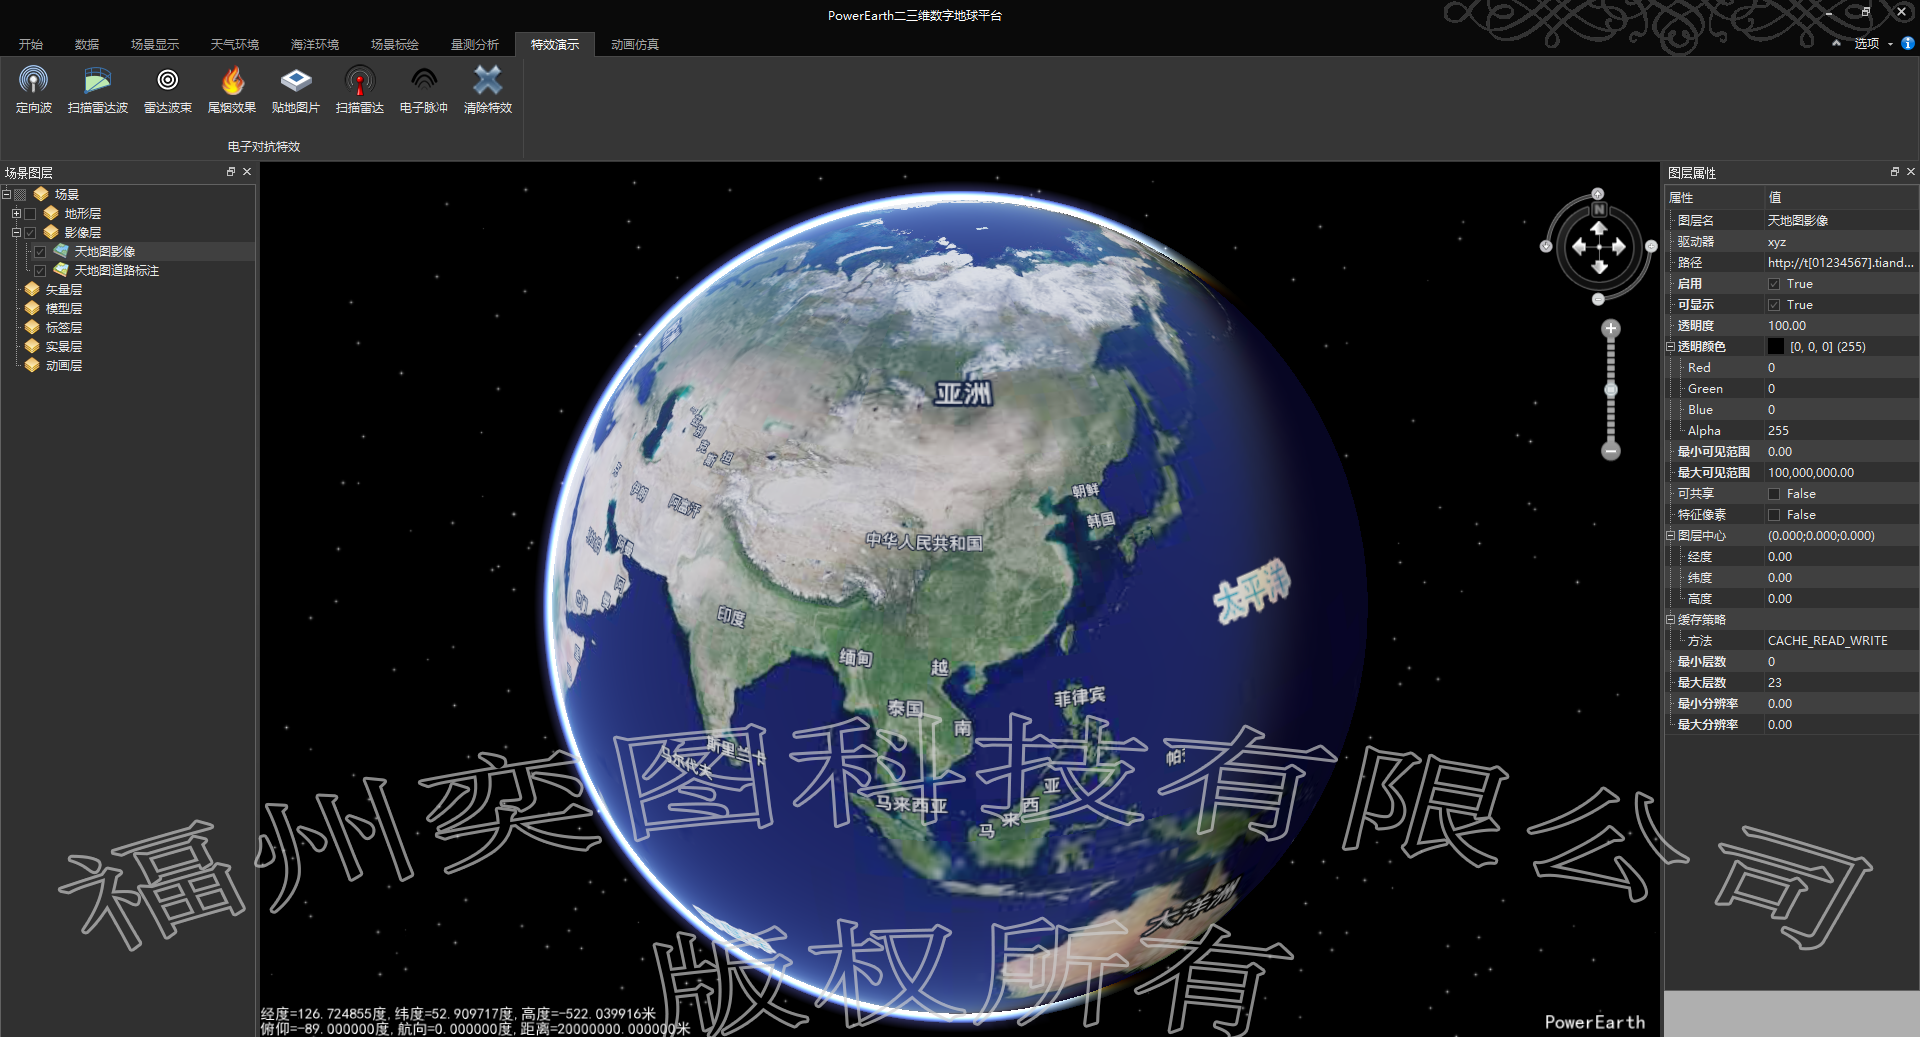Click the 最大可见范围 value 100,000,000.00
The image size is (1920, 1037).
pos(1841,473)
